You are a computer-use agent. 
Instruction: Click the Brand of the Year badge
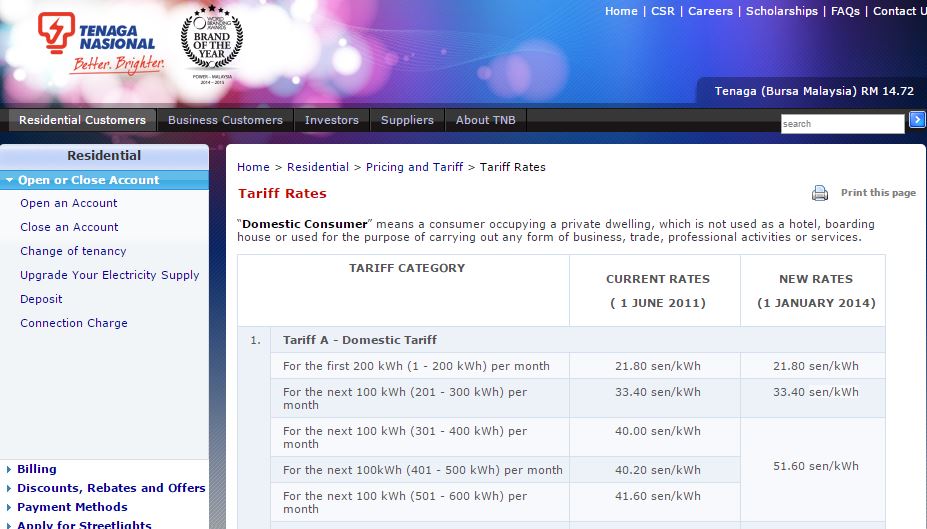211,40
